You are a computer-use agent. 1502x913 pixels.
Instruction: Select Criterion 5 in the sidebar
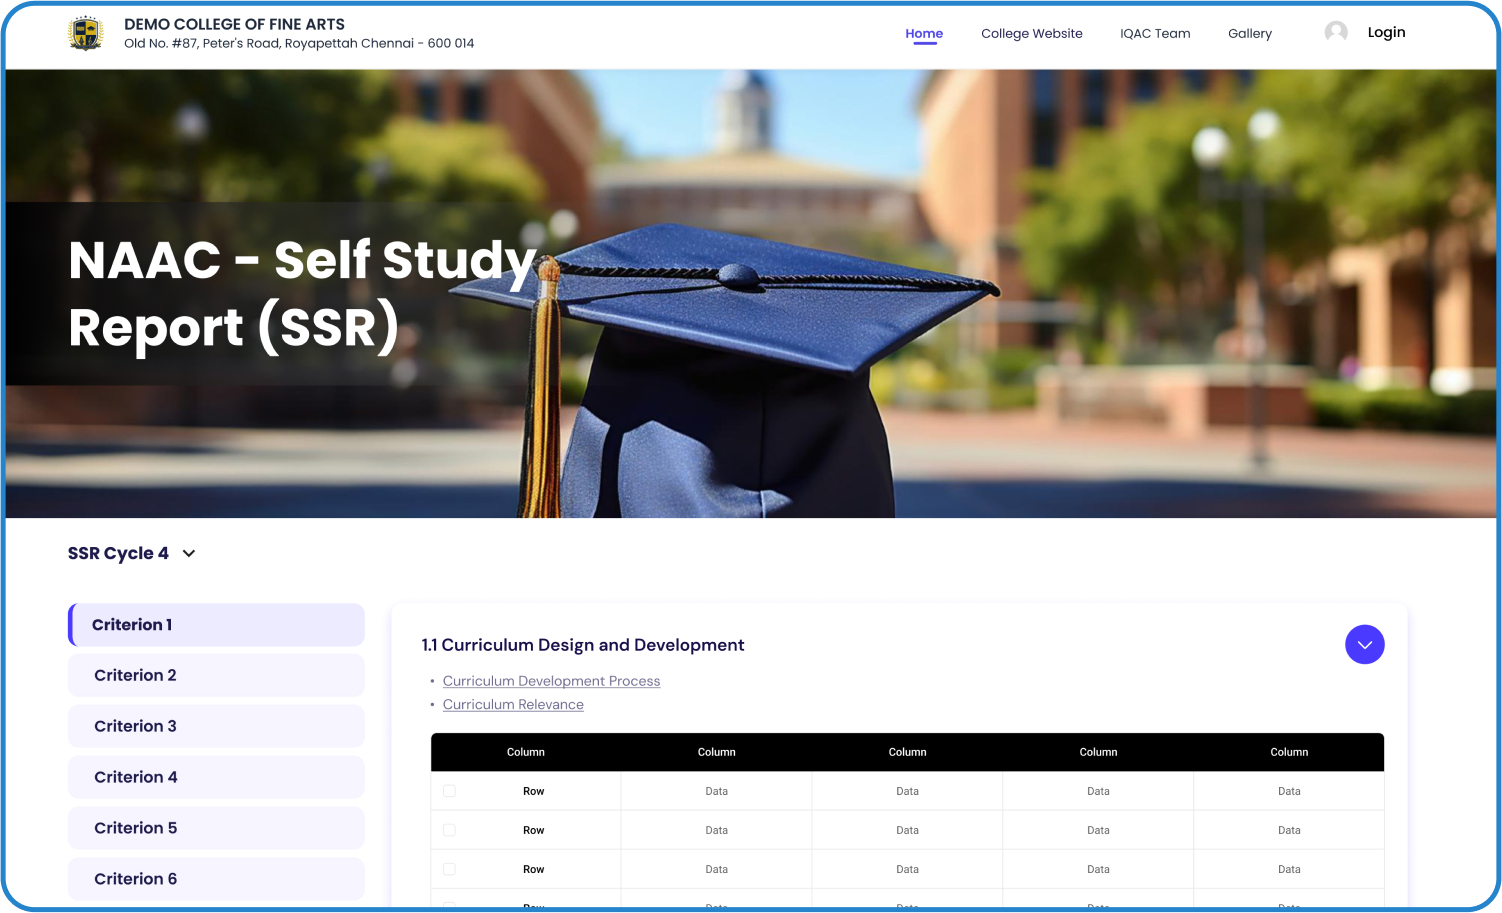click(x=215, y=828)
